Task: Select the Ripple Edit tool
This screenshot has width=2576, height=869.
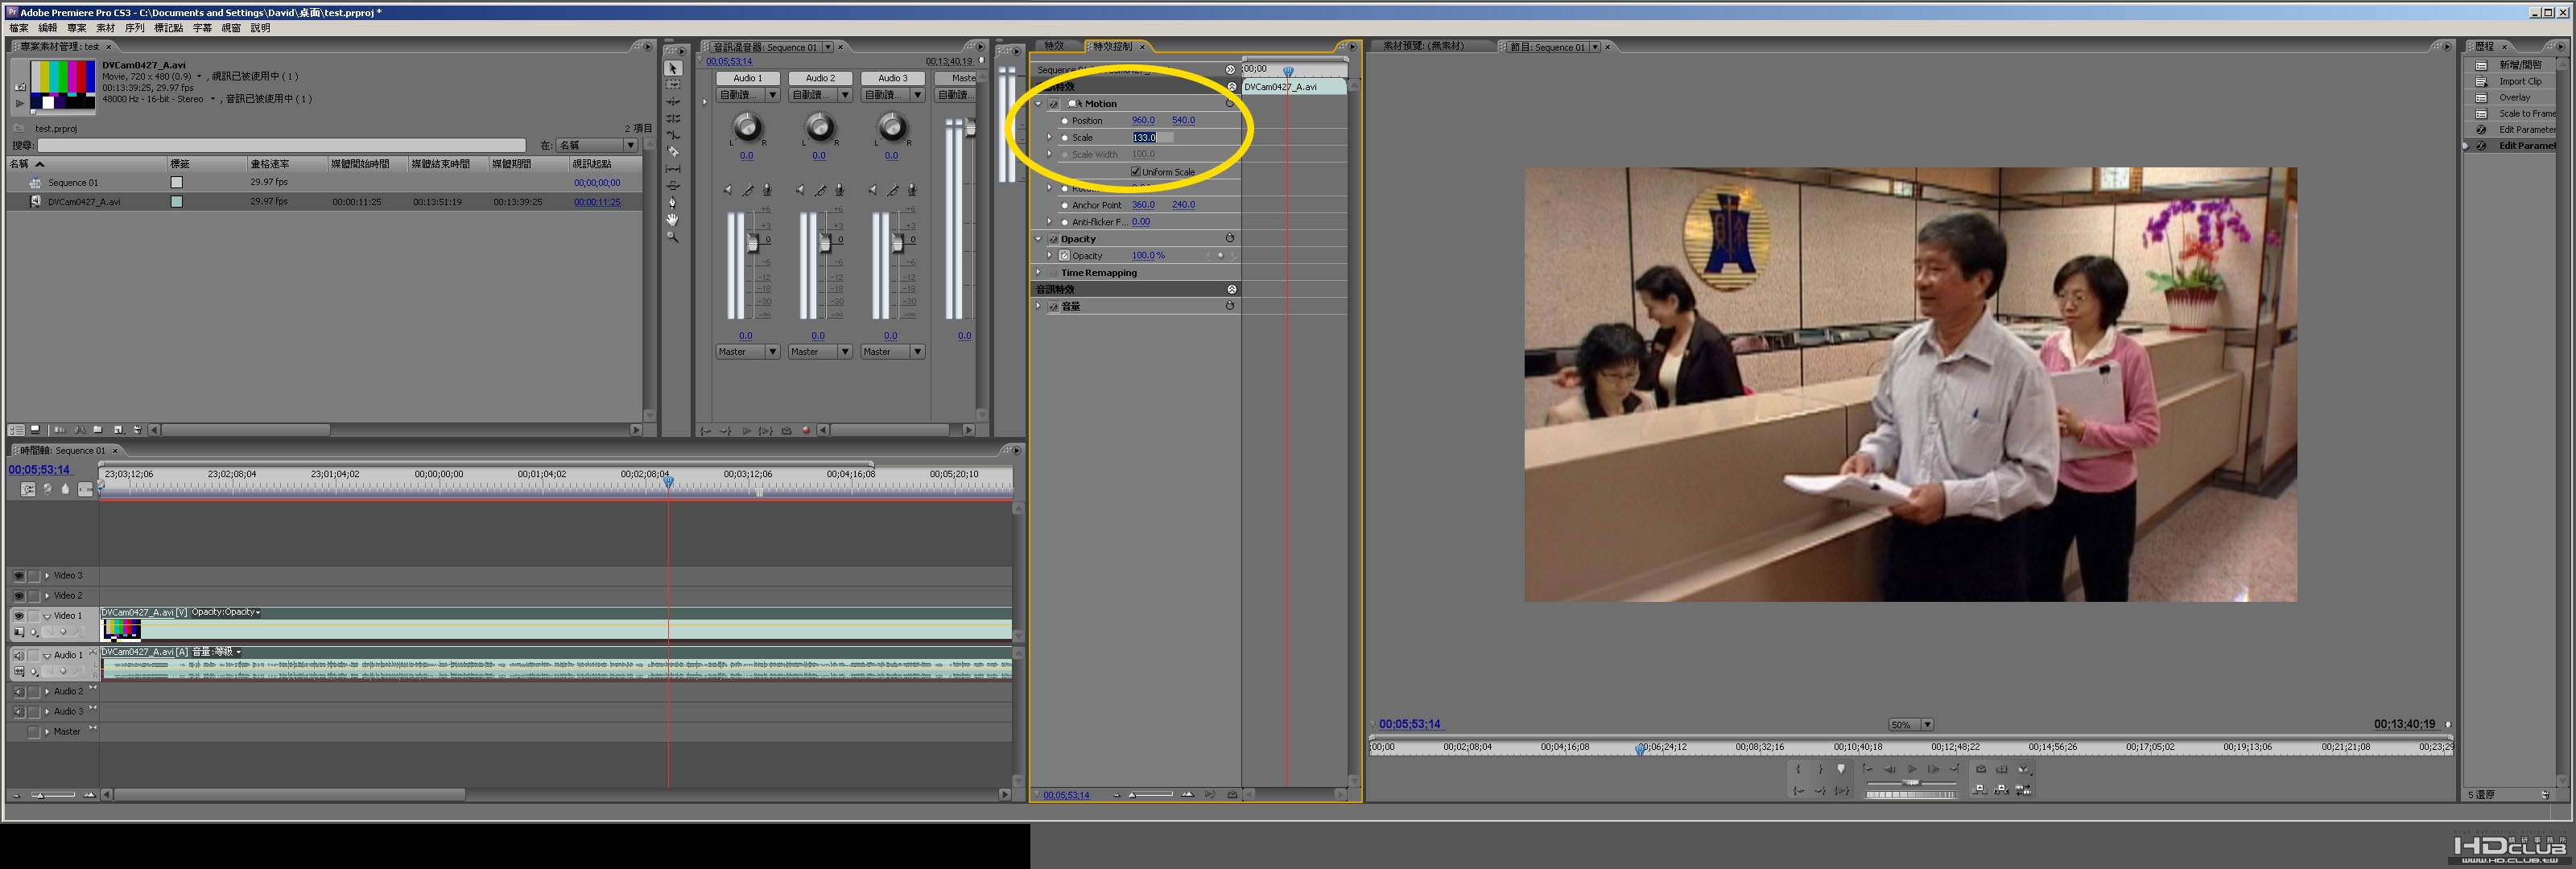Action: pos(673,102)
